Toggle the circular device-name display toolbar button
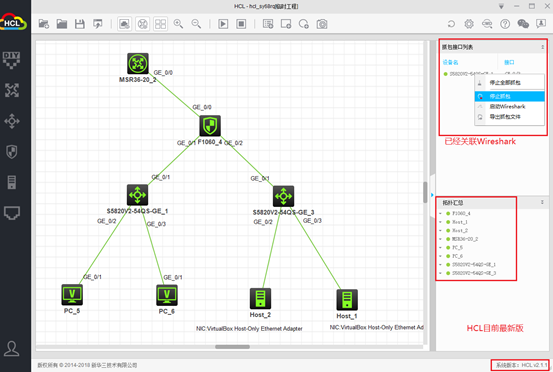The height and width of the screenshot is (372, 553). 142,24
